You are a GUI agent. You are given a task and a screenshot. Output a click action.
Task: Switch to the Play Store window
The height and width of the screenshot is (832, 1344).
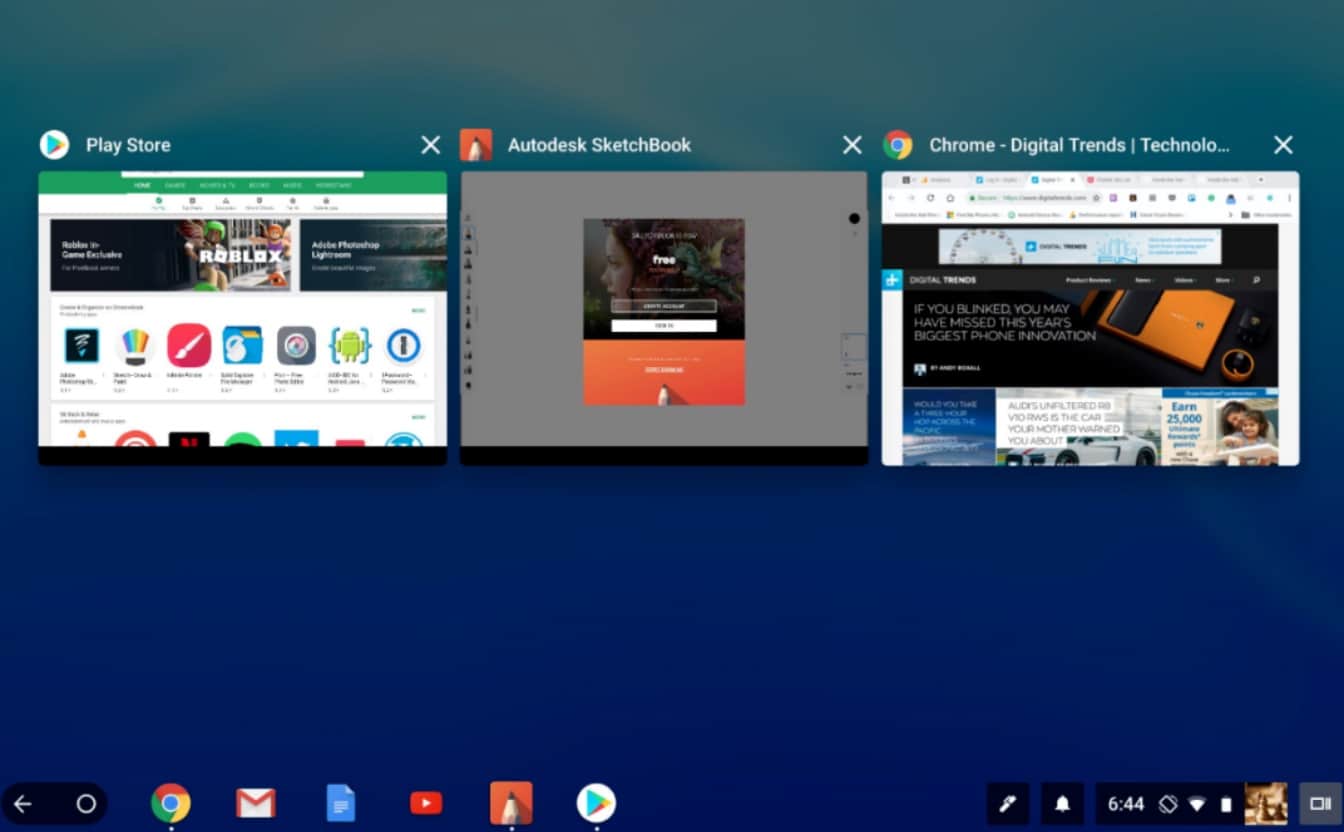click(242, 315)
